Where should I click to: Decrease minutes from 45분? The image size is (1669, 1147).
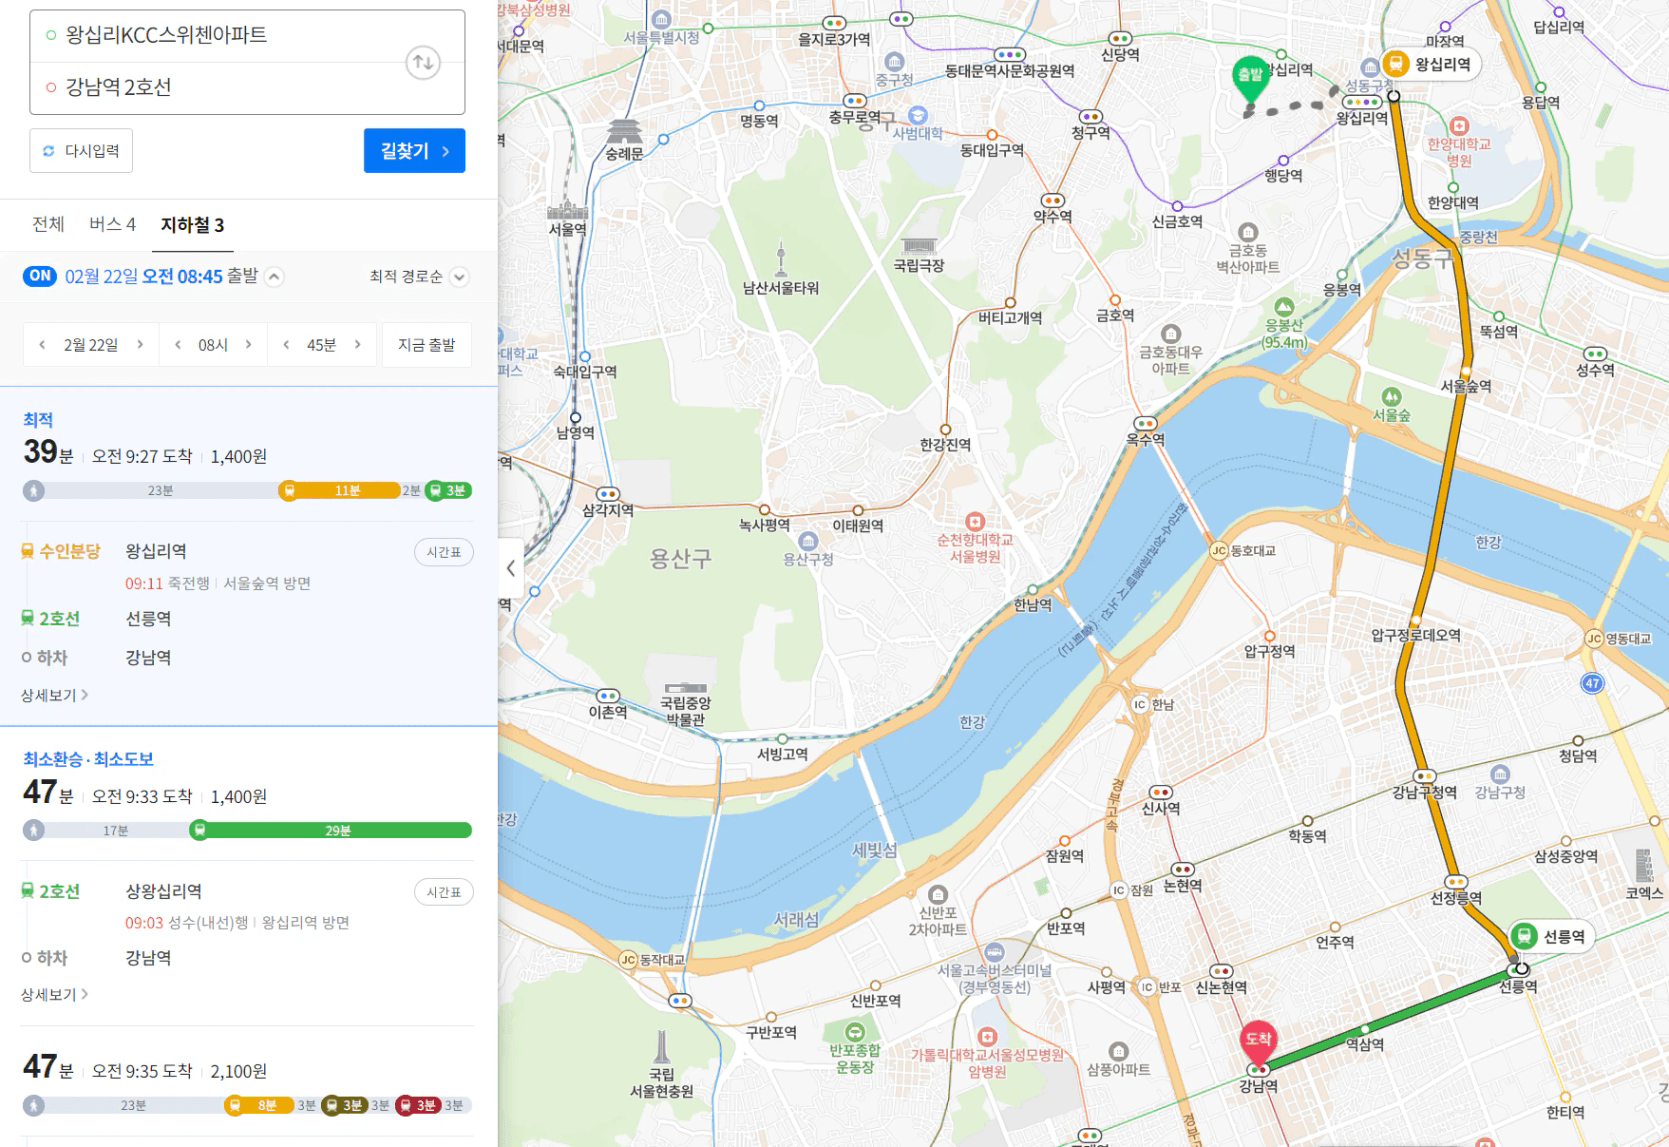click(286, 345)
